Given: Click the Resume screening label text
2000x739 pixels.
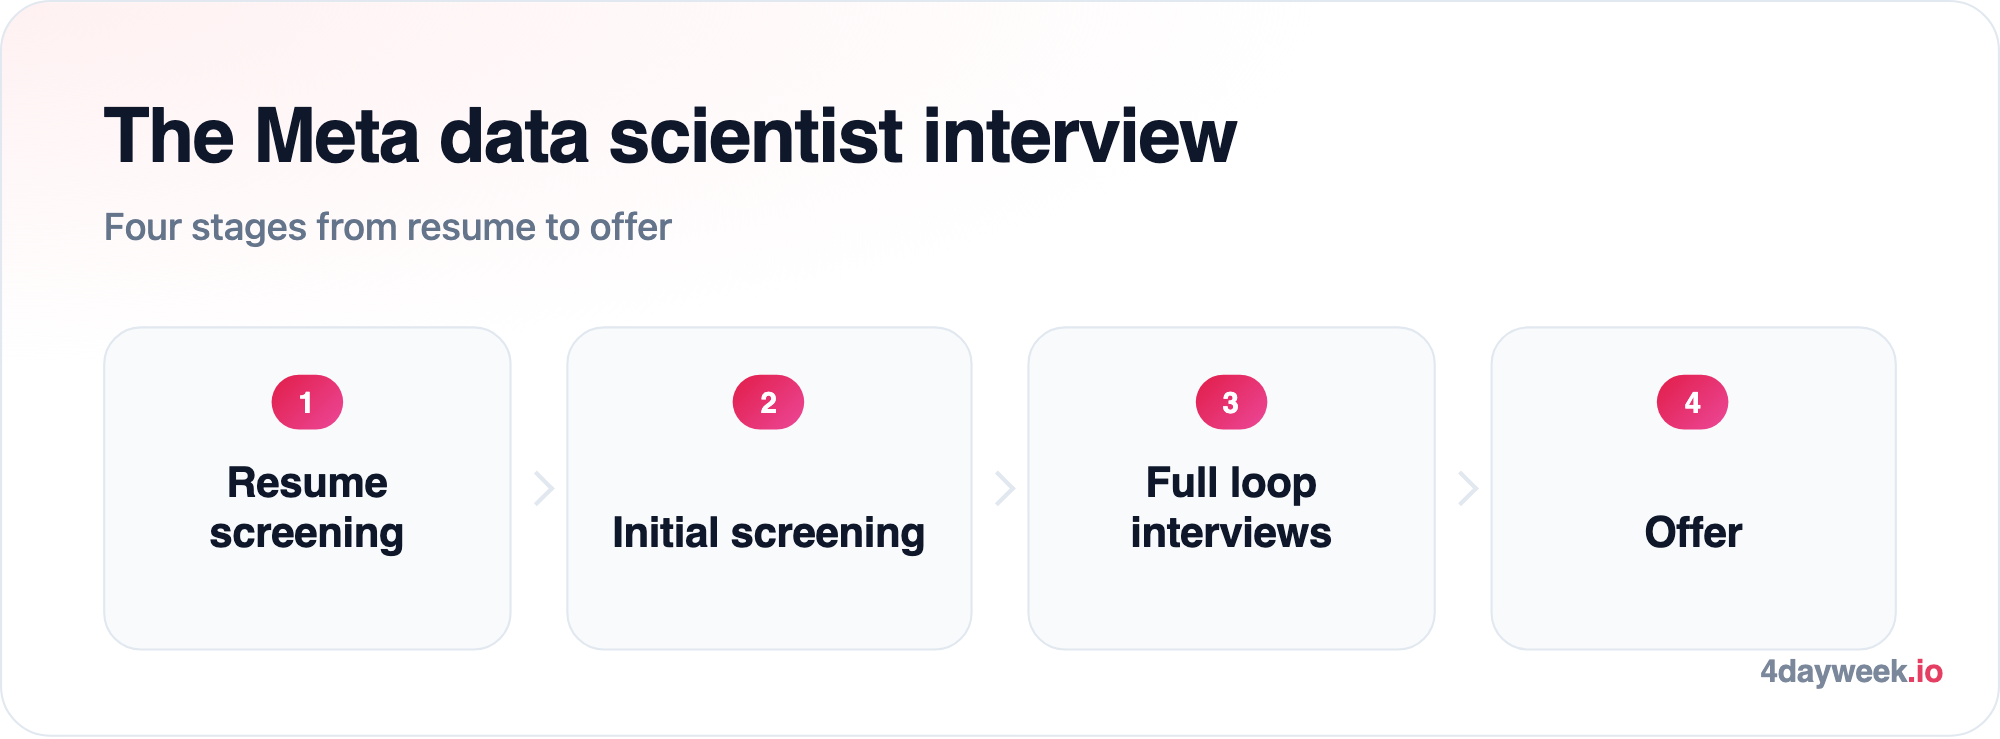Looking at the screenshot, I should [x=307, y=508].
